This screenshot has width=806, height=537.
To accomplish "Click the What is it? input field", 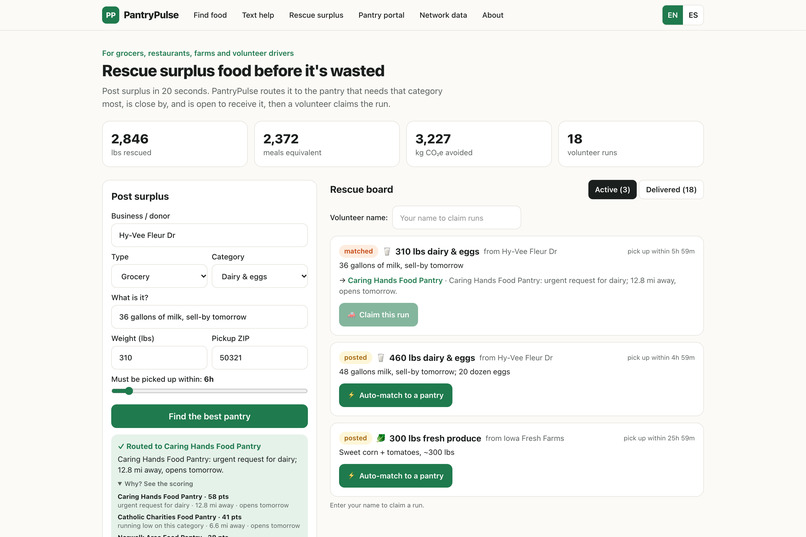I will (x=209, y=317).
